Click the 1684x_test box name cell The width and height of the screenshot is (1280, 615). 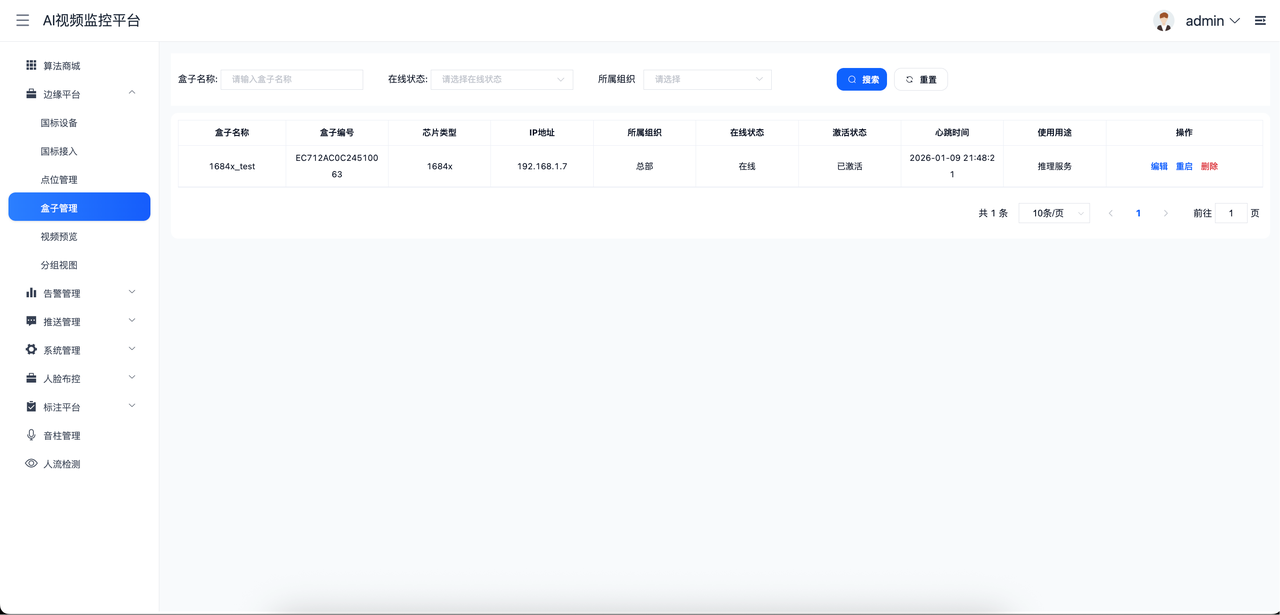232,166
